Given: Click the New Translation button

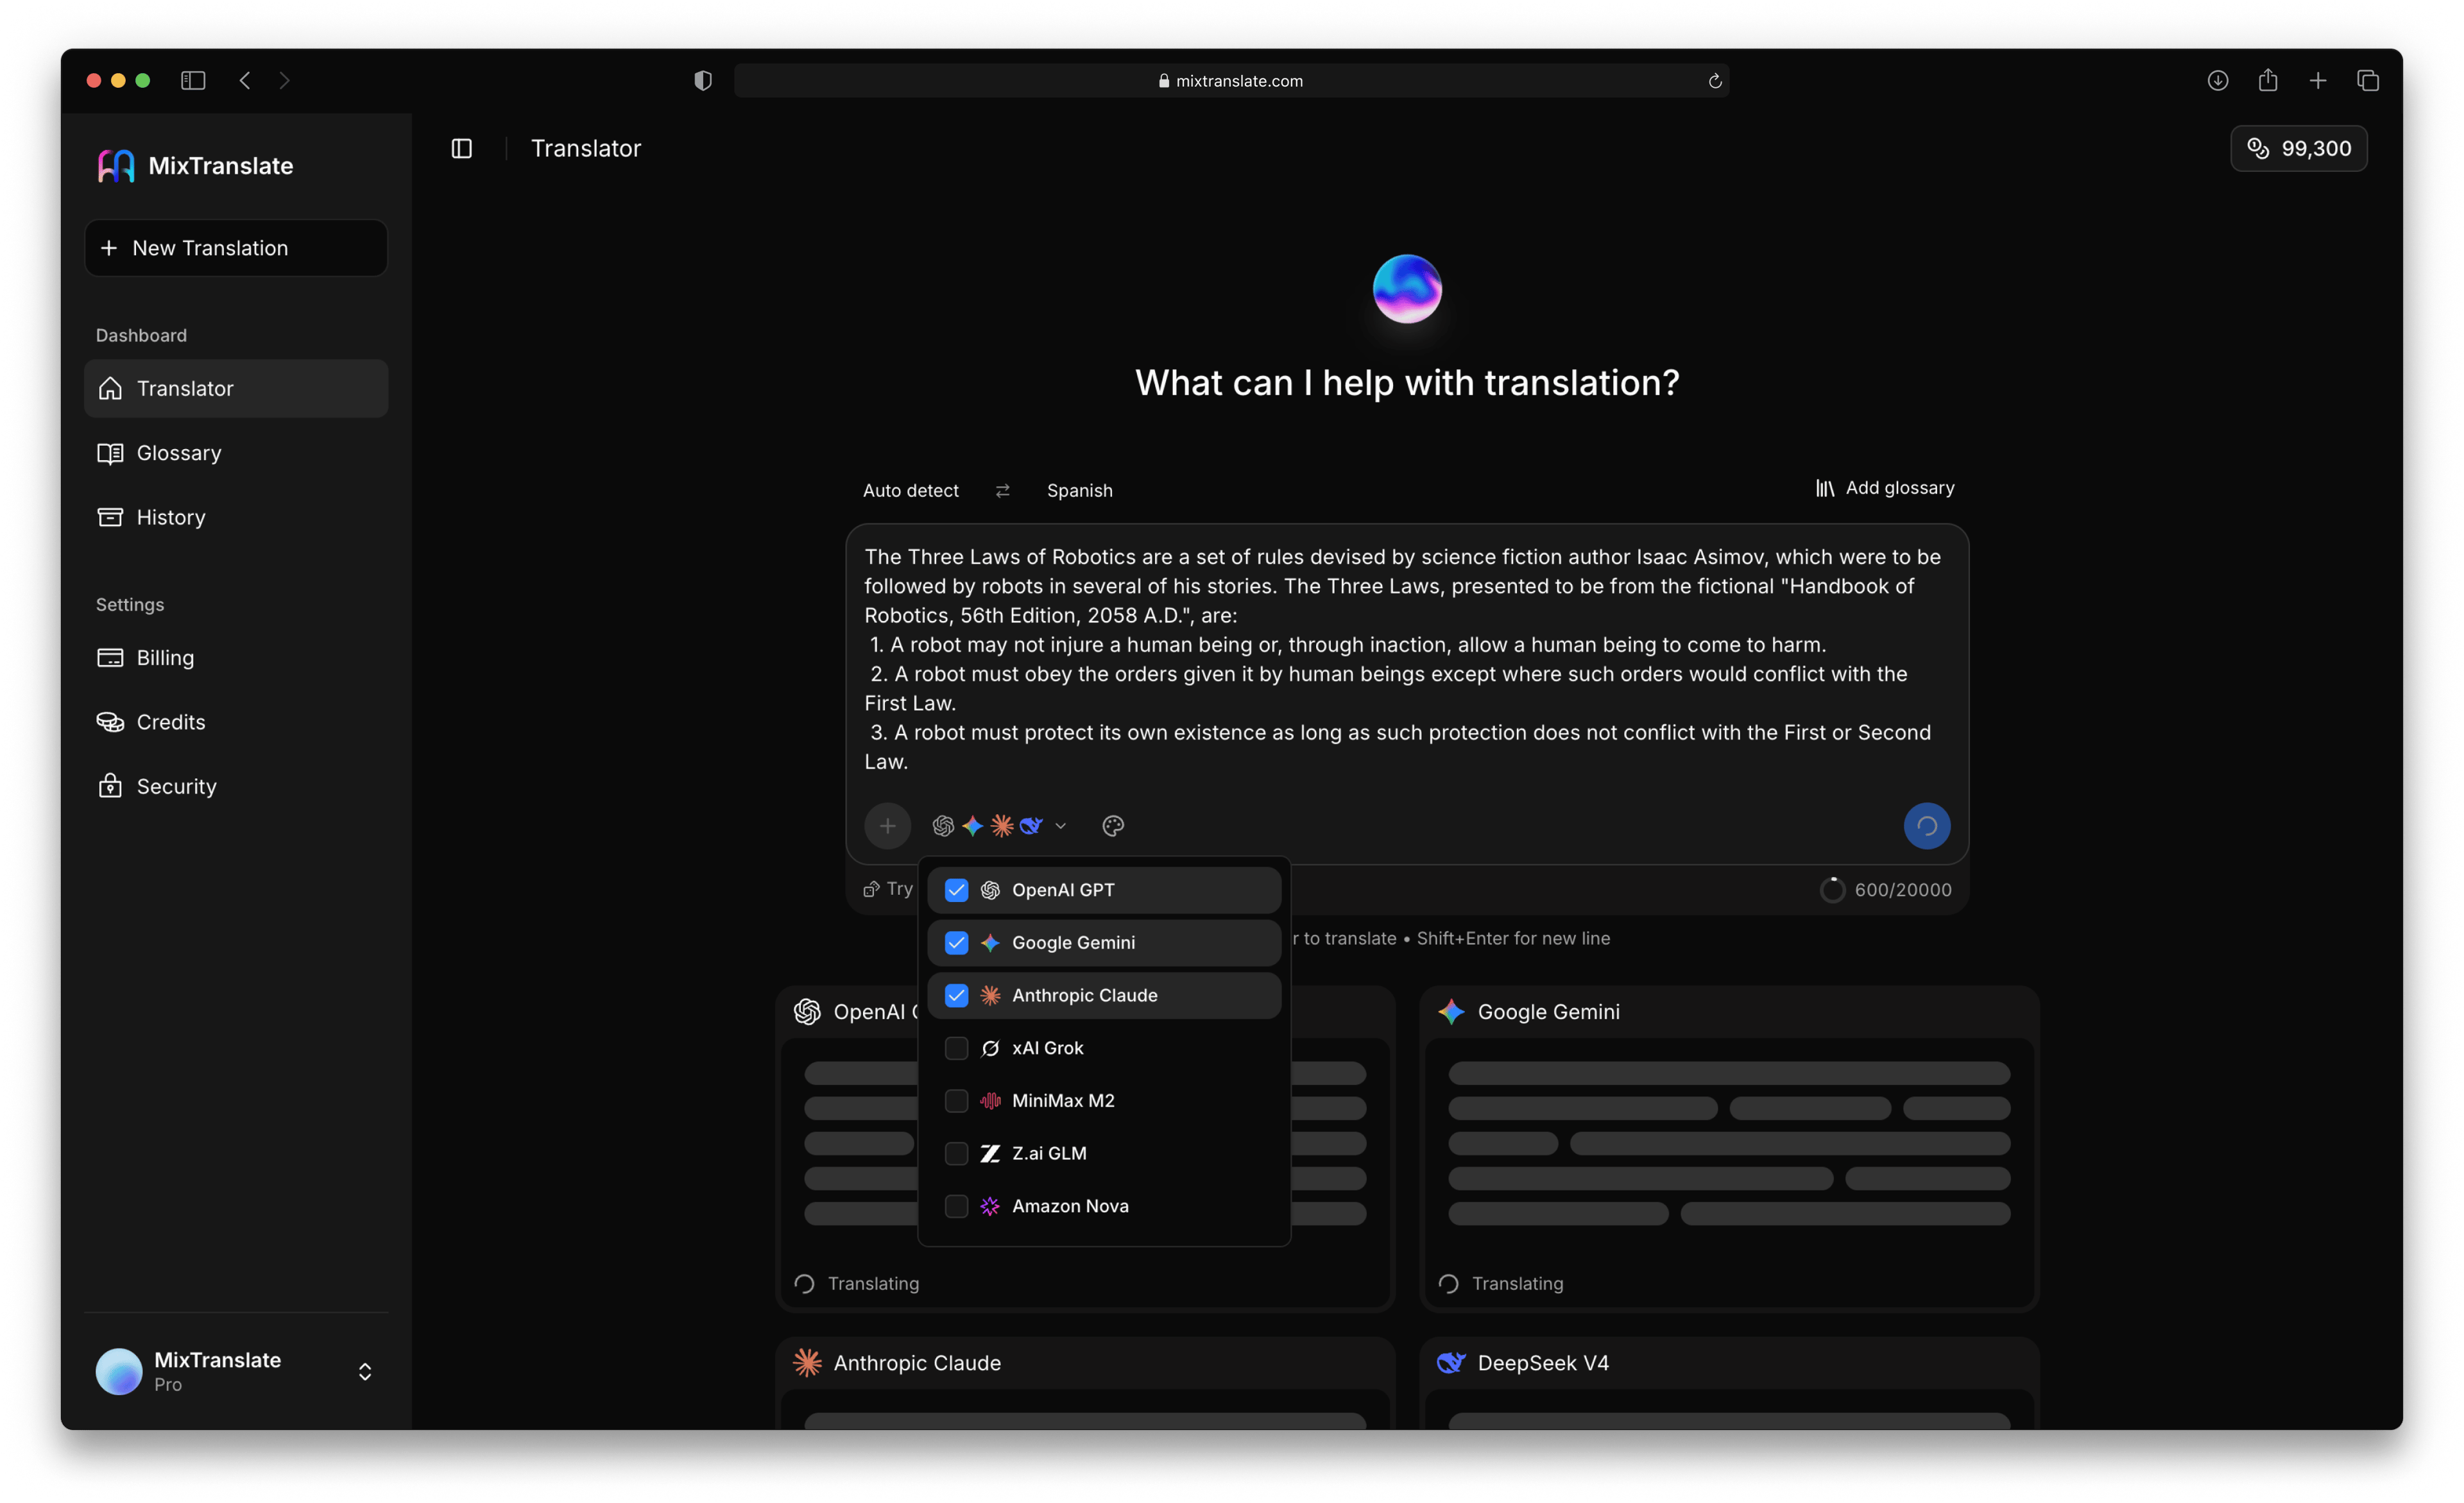Looking at the screenshot, I should click(x=236, y=248).
